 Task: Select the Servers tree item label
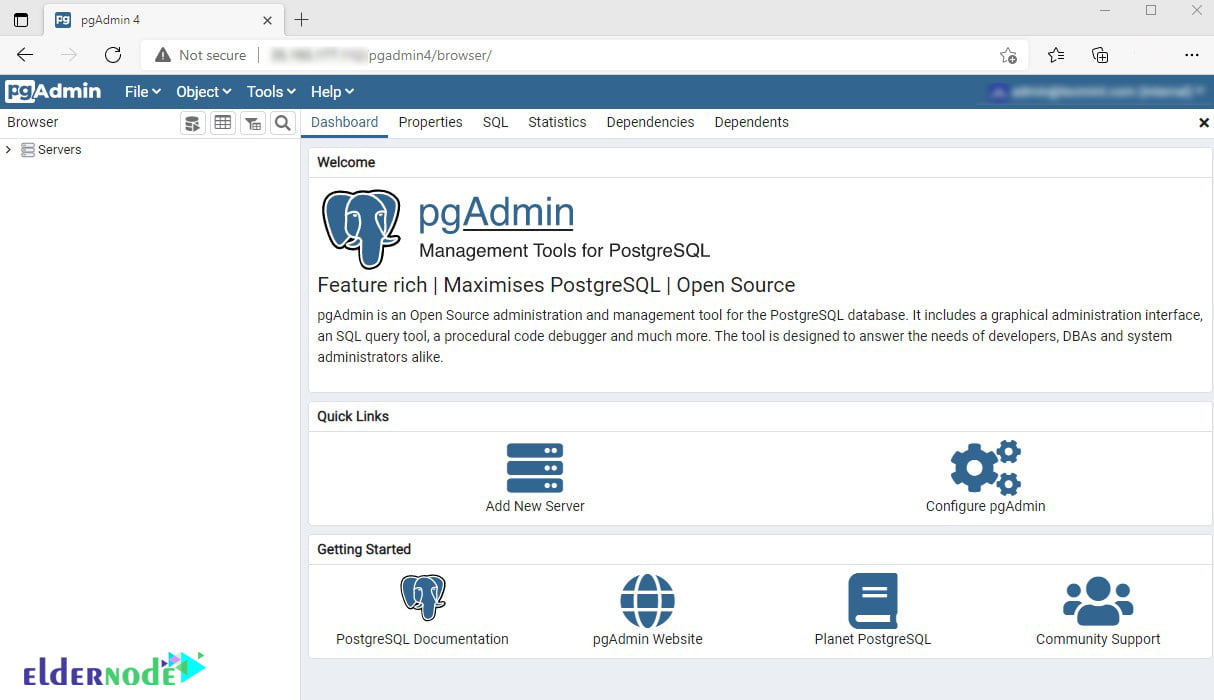pyautogui.click(x=59, y=150)
